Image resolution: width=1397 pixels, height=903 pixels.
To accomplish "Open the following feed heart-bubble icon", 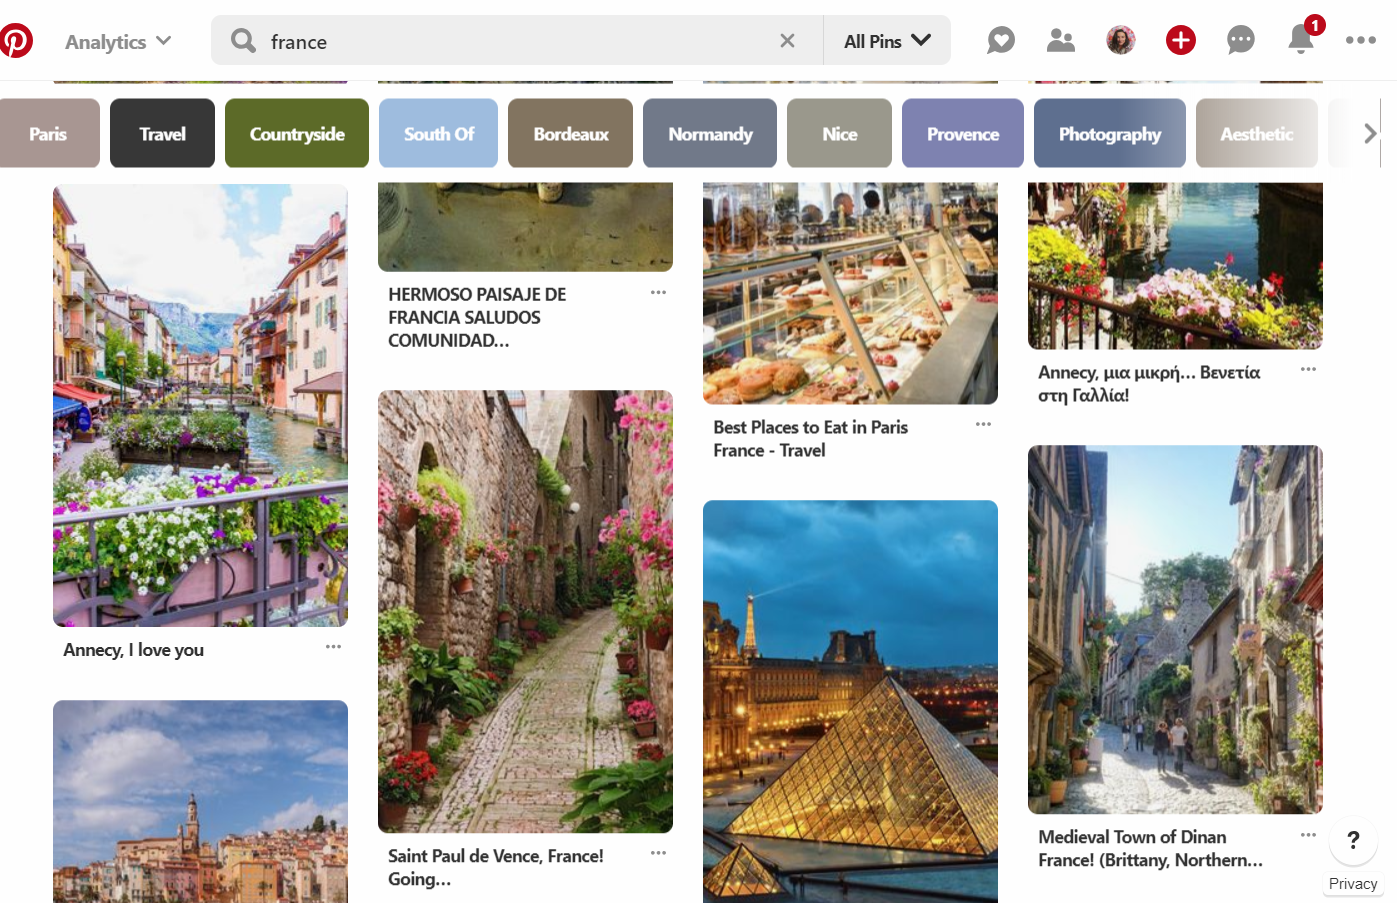I will tap(1001, 40).
